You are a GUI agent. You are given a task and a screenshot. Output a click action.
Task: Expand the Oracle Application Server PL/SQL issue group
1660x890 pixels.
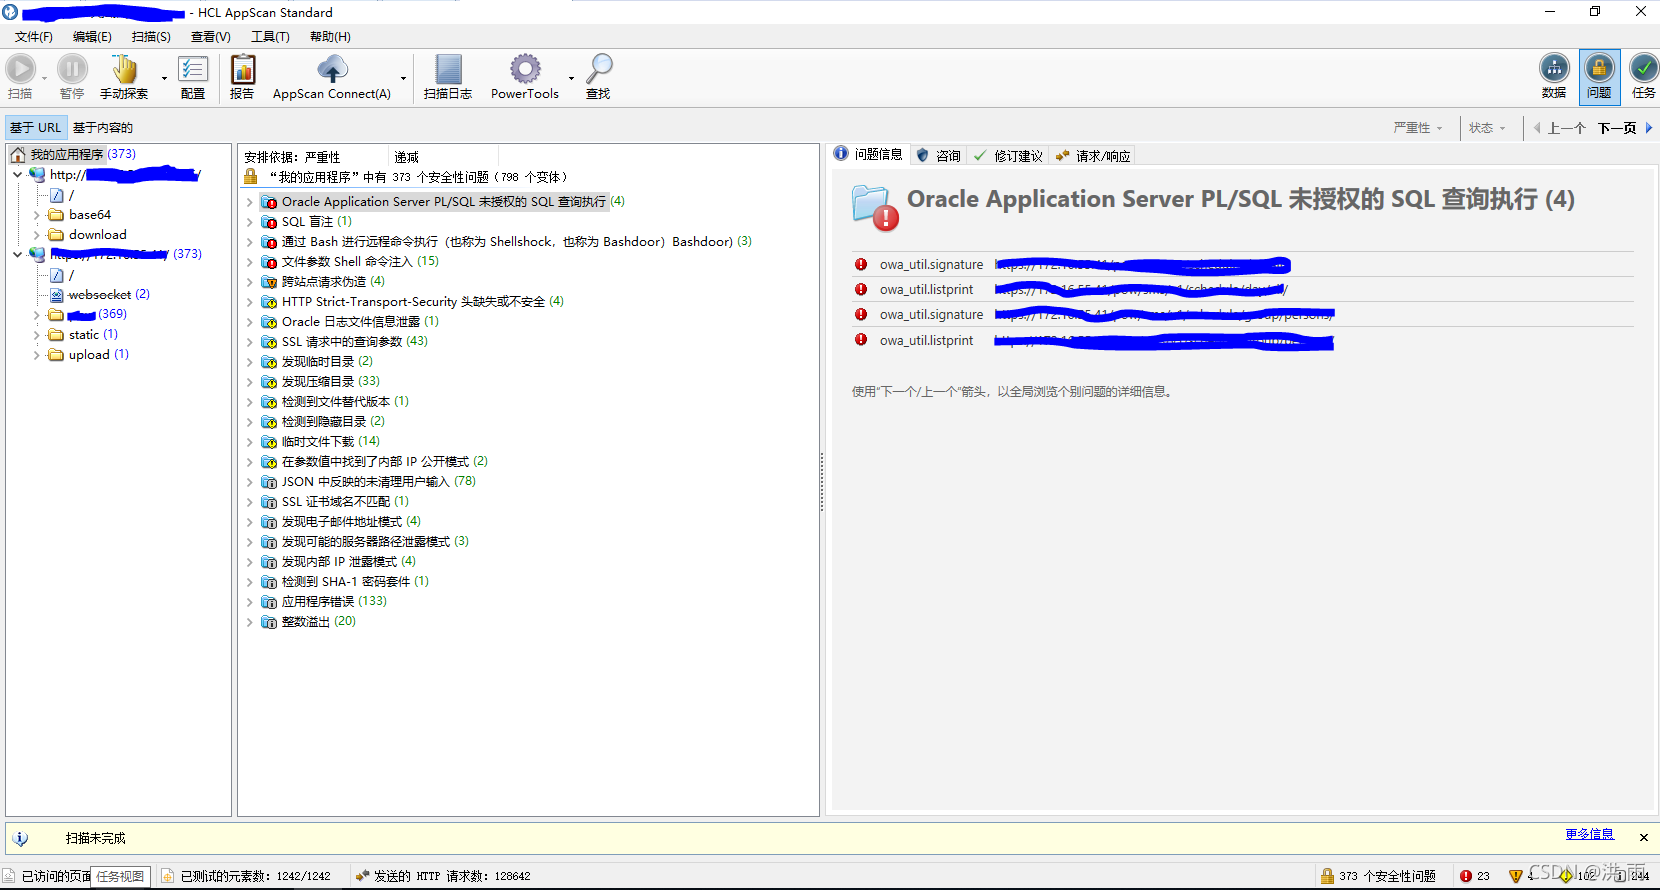coord(250,202)
